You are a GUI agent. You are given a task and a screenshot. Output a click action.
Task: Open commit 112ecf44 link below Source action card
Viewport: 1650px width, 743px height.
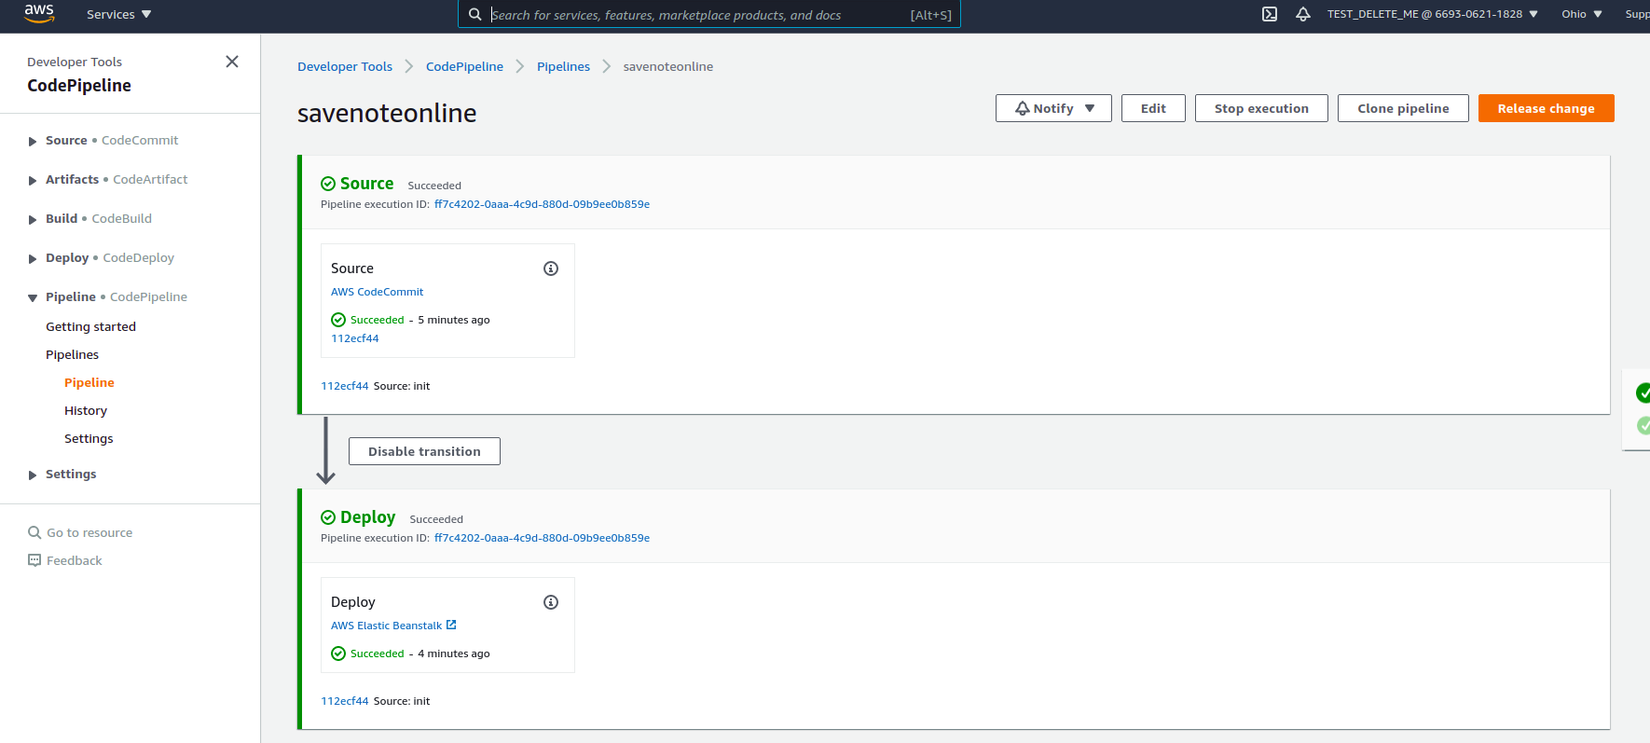345,386
